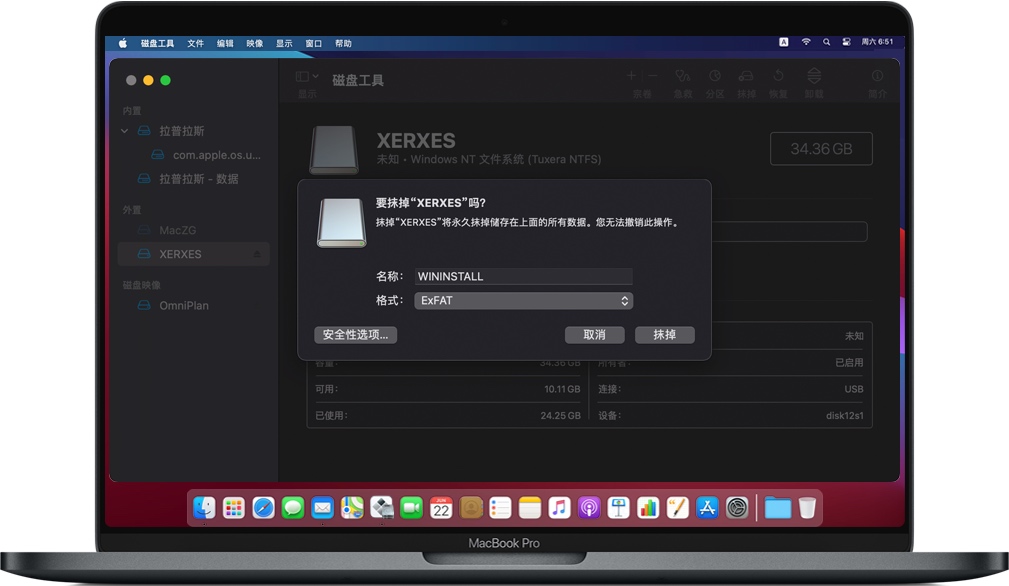The width and height of the screenshot is (1009, 586).
Task: Click the WININSTALL name input field
Action: [x=523, y=276]
